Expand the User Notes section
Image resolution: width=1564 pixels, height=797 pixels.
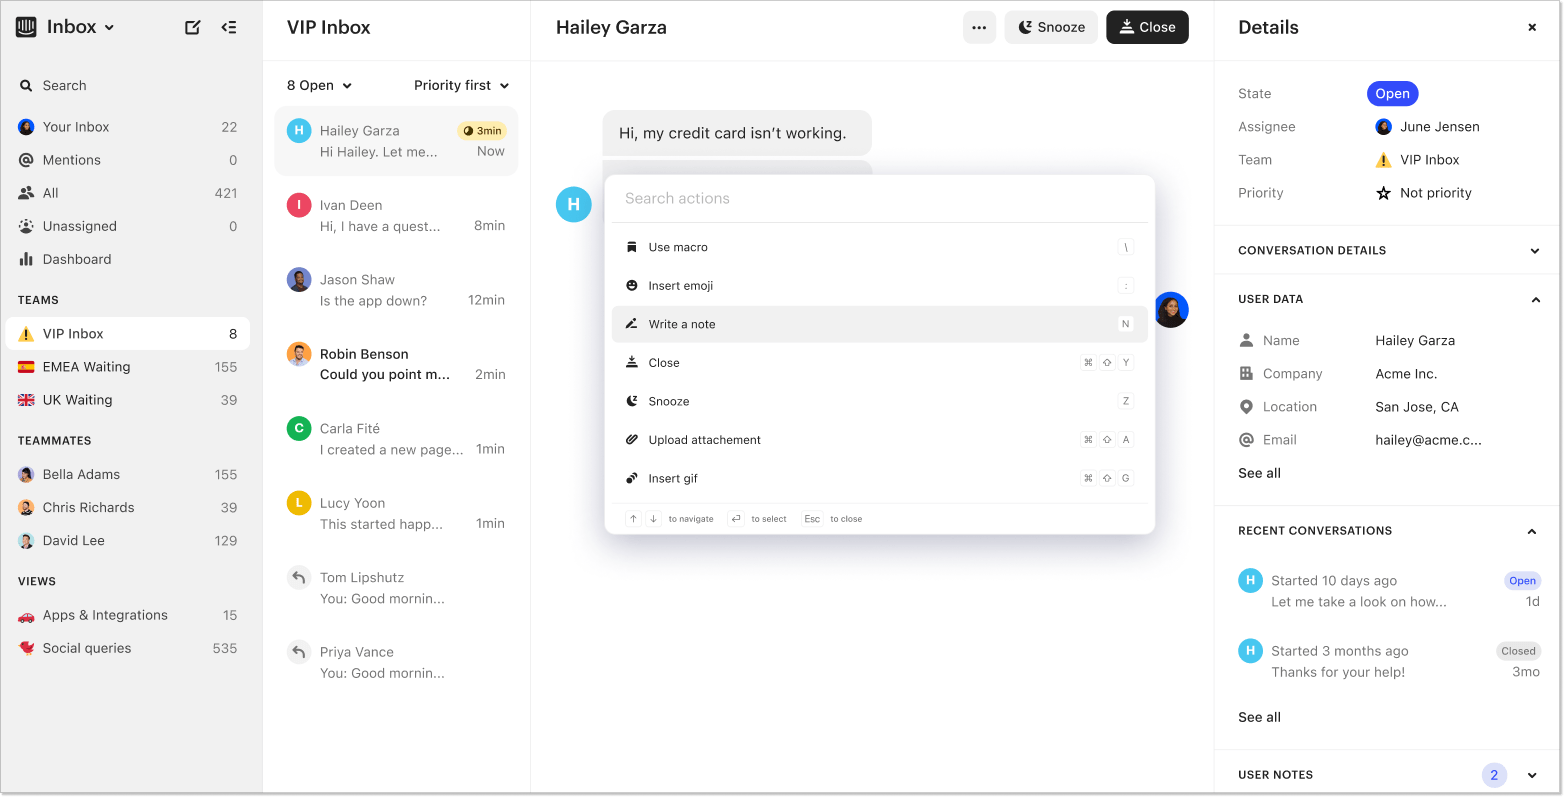coord(1532,776)
